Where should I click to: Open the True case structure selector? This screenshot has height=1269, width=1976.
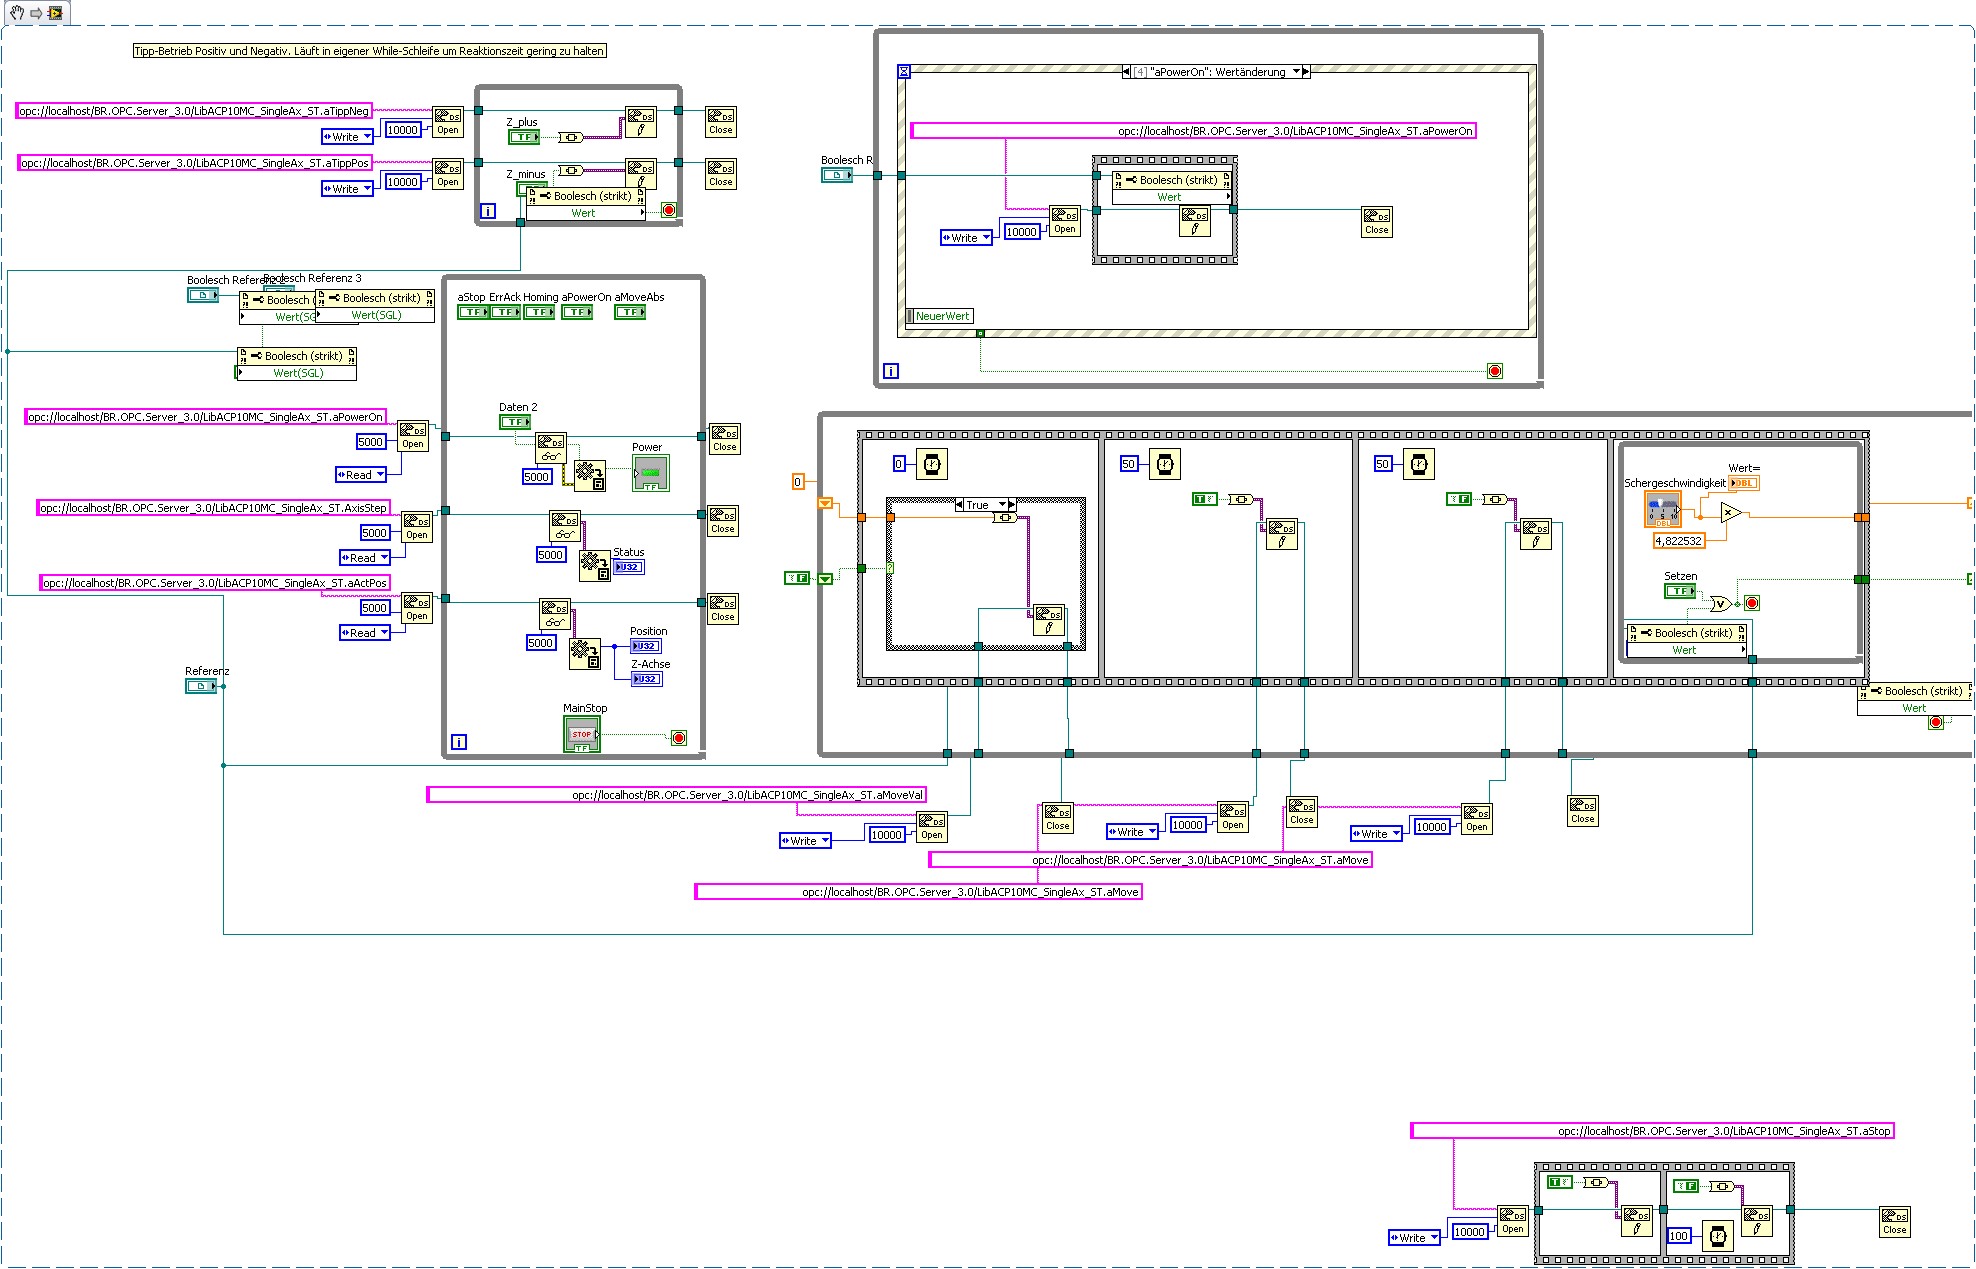click(1003, 505)
